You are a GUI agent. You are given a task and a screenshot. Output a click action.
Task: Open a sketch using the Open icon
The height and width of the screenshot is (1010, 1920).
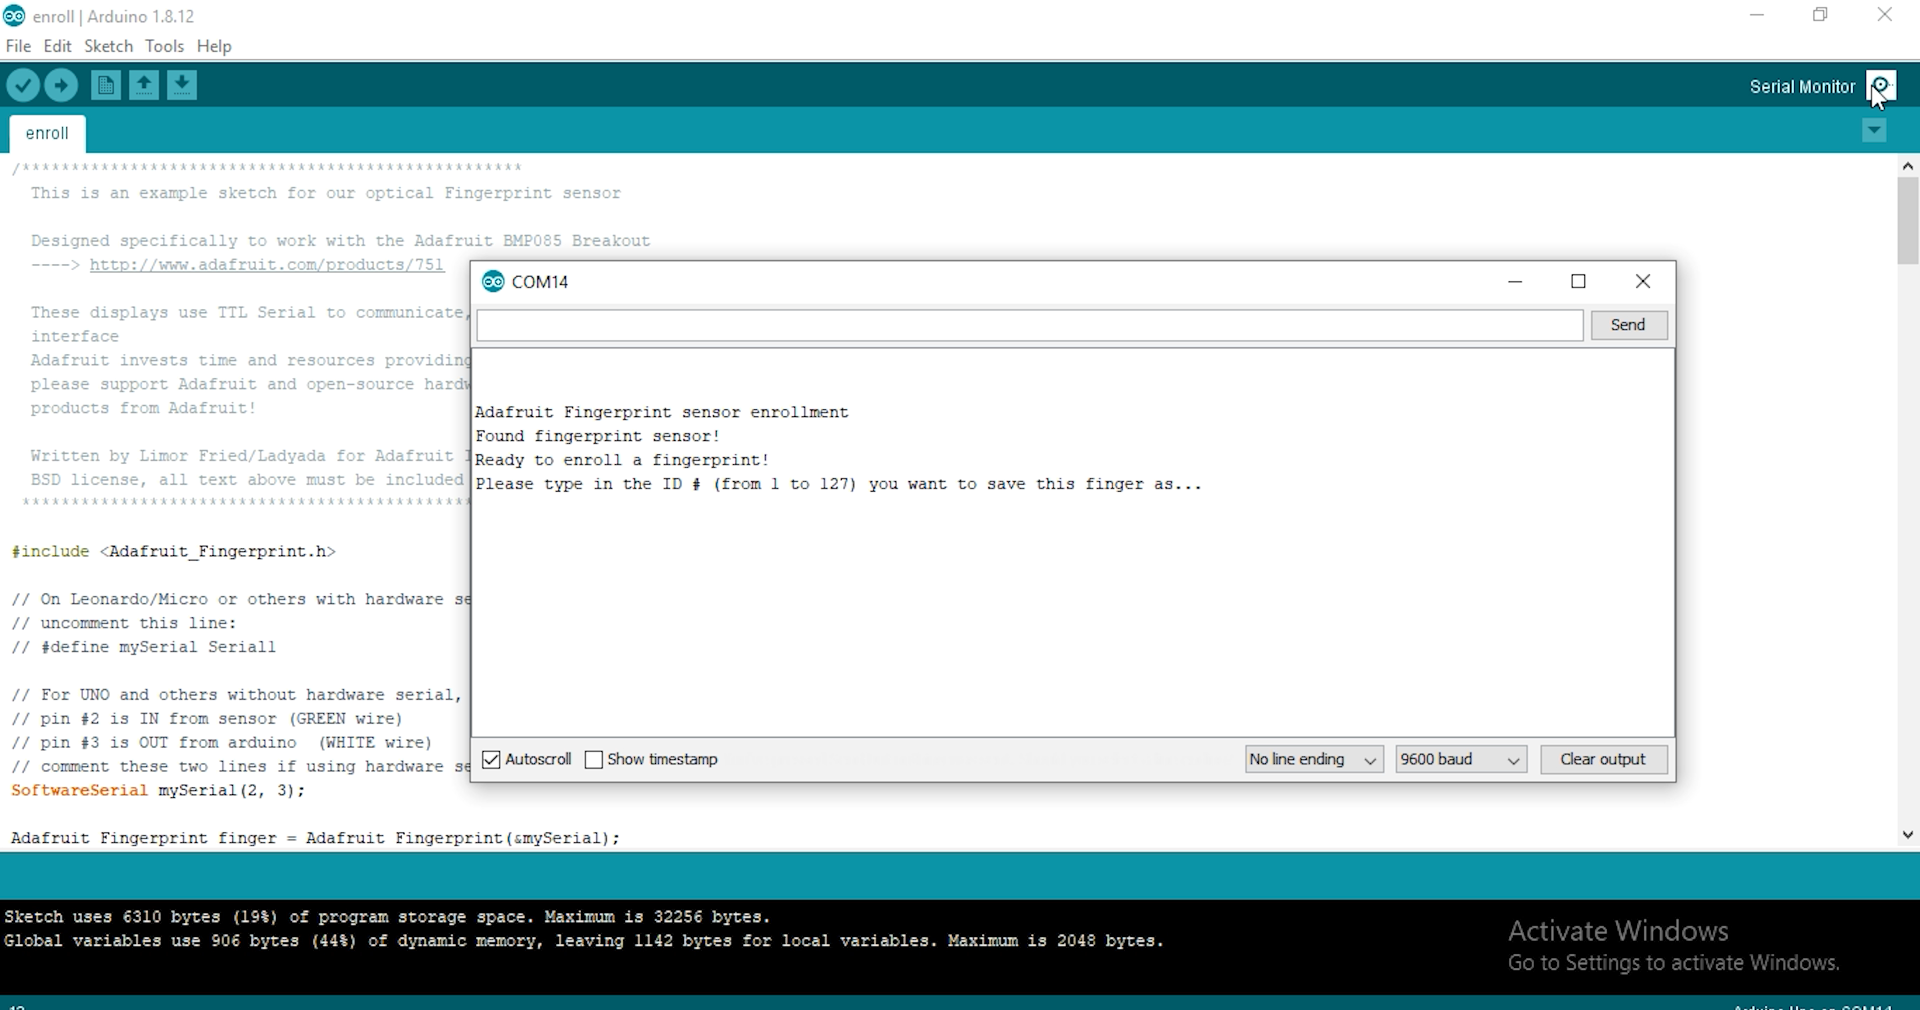pyautogui.click(x=143, y=86)
